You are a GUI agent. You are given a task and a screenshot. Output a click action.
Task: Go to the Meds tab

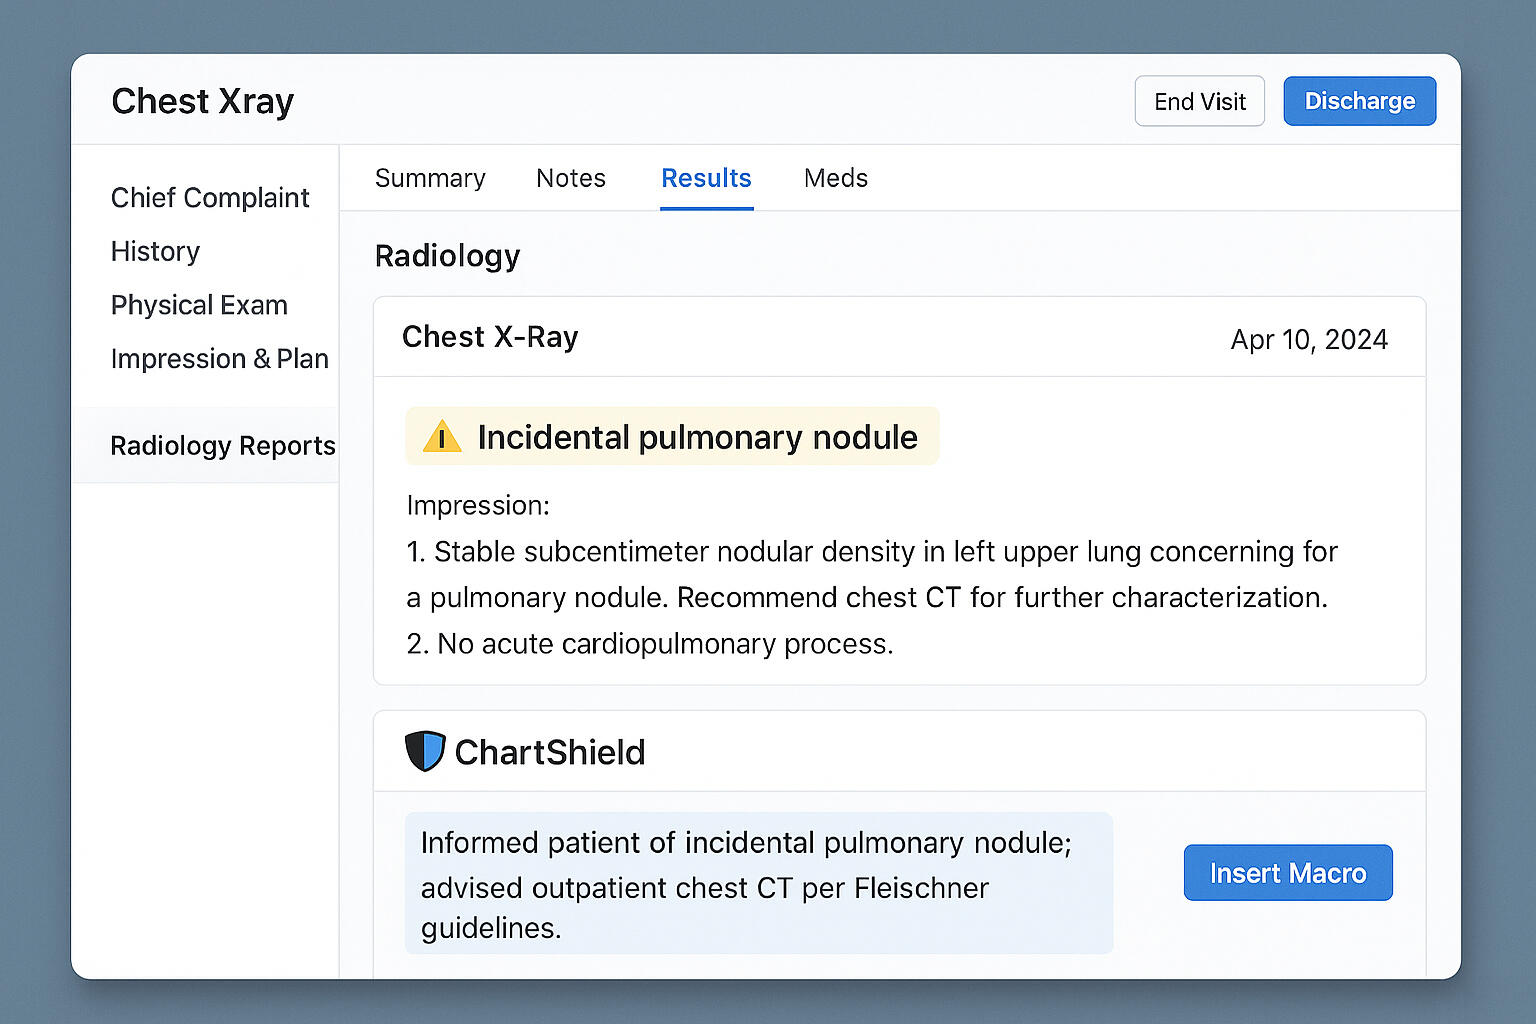coord(836,178)
